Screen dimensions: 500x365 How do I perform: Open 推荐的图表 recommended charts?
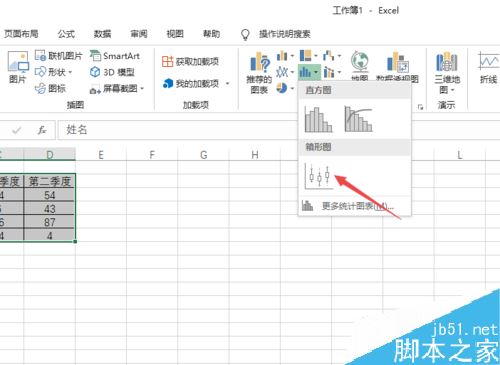(259, 73)
